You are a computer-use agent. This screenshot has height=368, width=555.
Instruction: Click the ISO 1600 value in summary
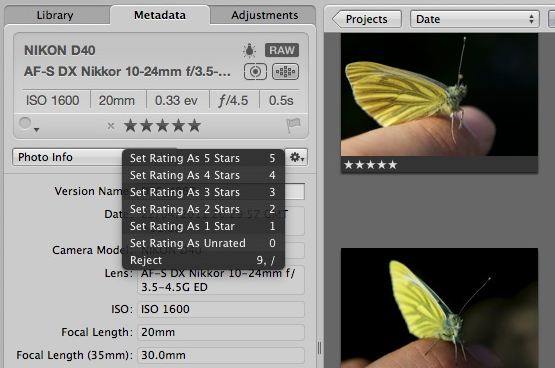coord(52,100)
